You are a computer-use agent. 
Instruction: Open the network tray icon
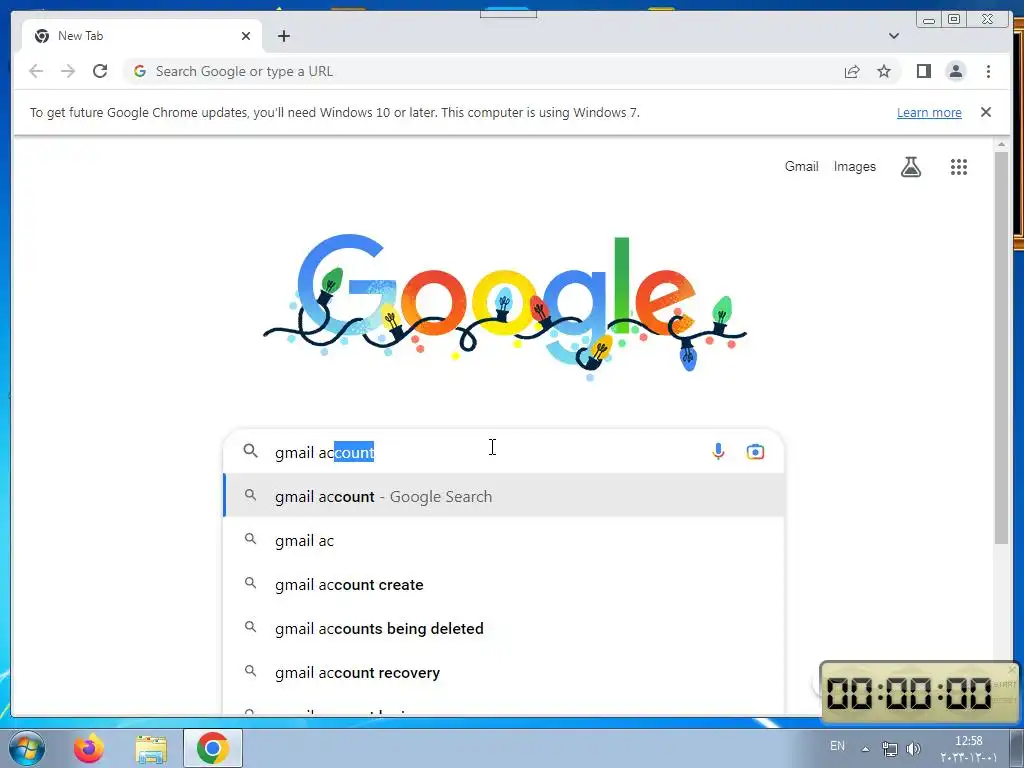[x=889, y=749]
